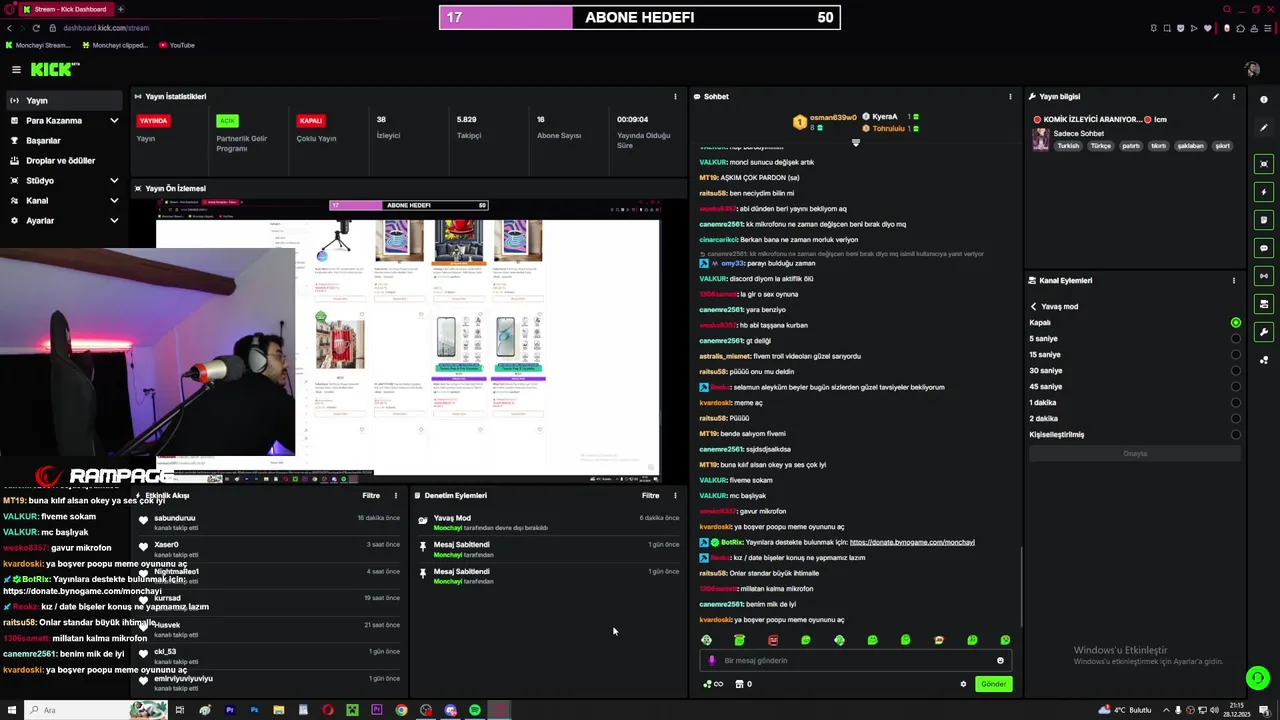Open the hamburger menu next to Kick logo

(16, 69)
